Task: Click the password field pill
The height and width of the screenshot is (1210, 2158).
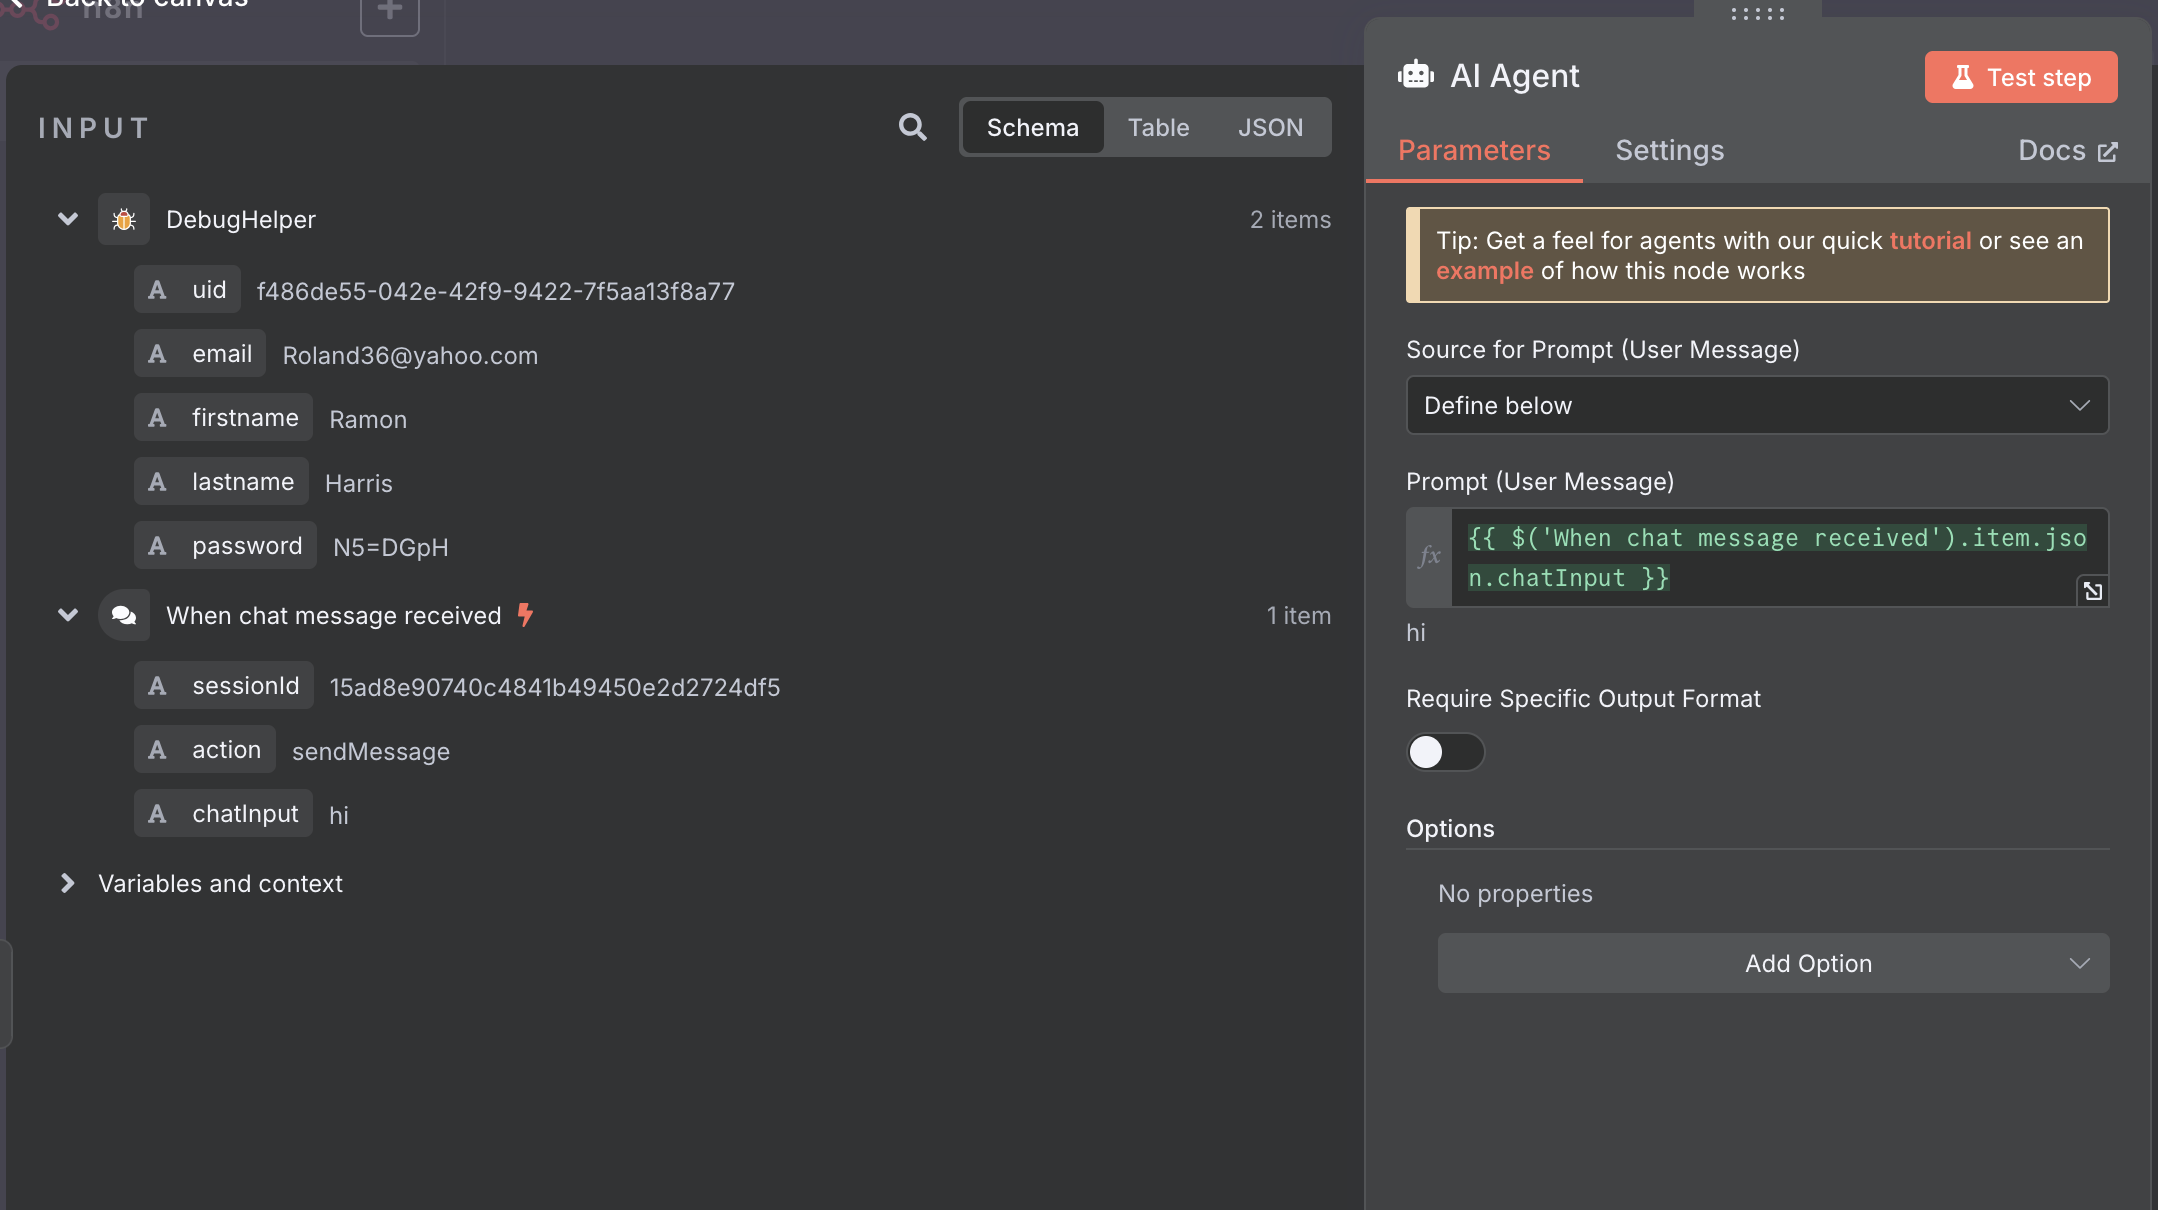Action: tap(225, 546)
